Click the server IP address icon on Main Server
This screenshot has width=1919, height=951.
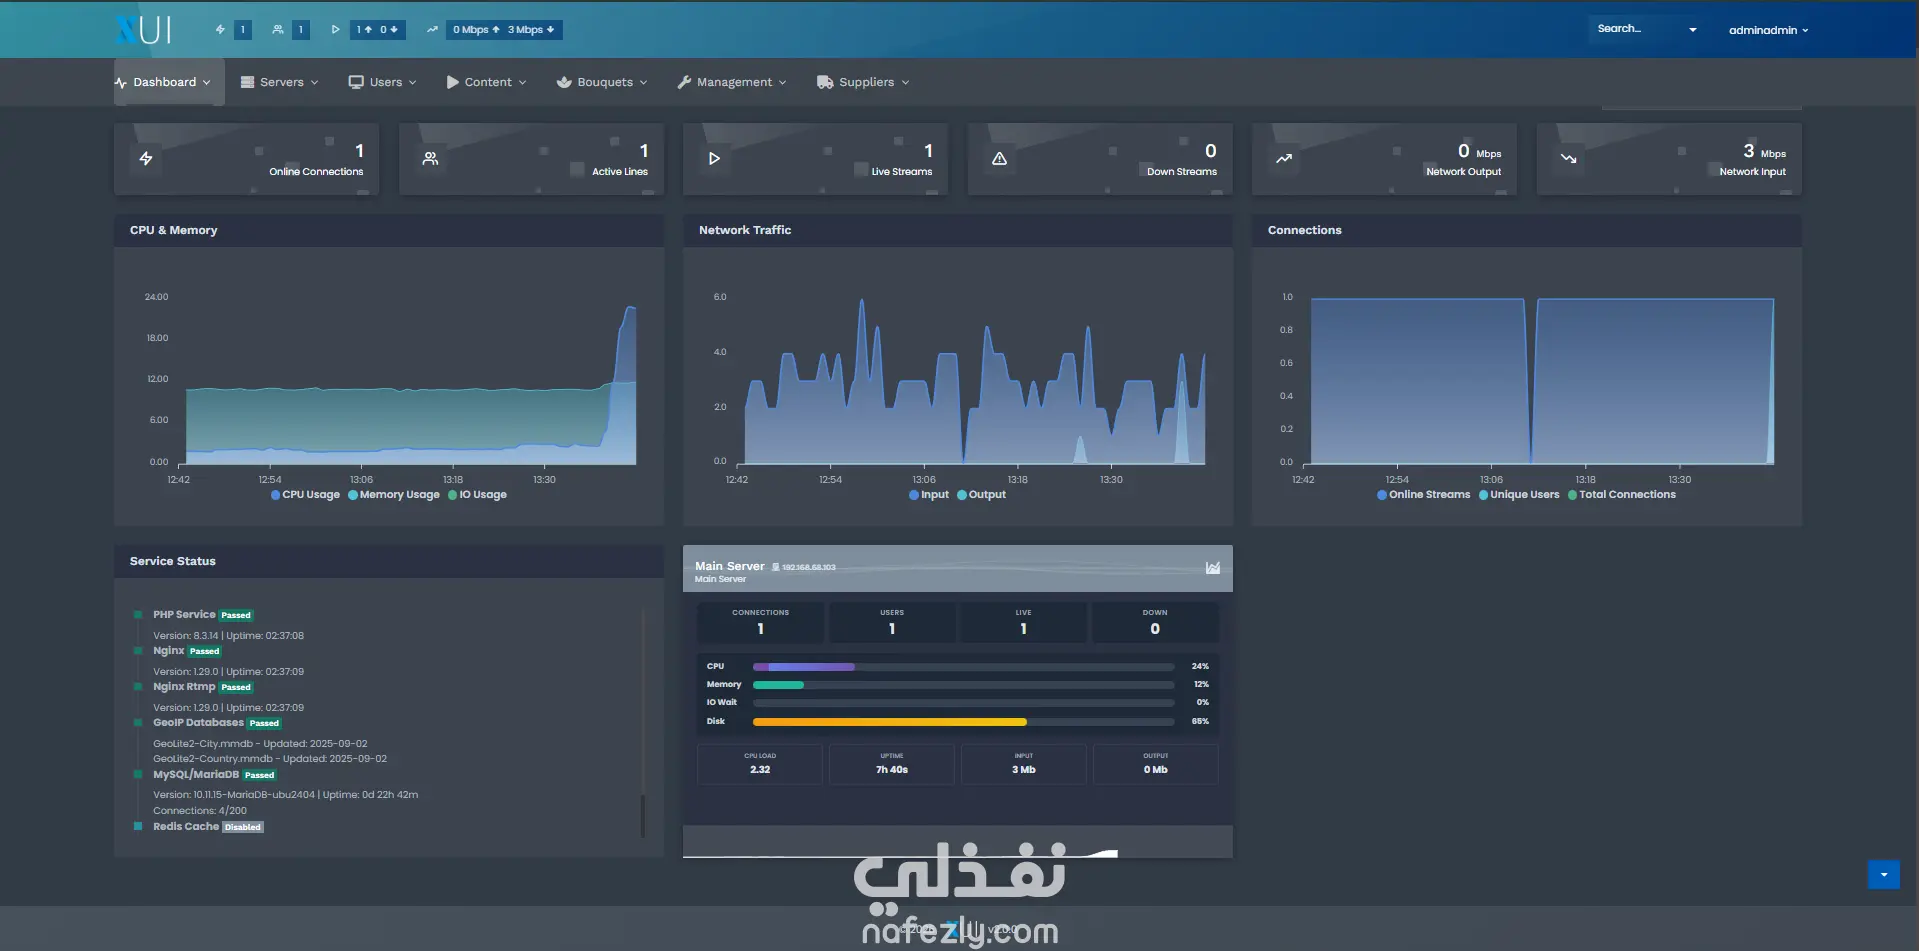[775, 567]
